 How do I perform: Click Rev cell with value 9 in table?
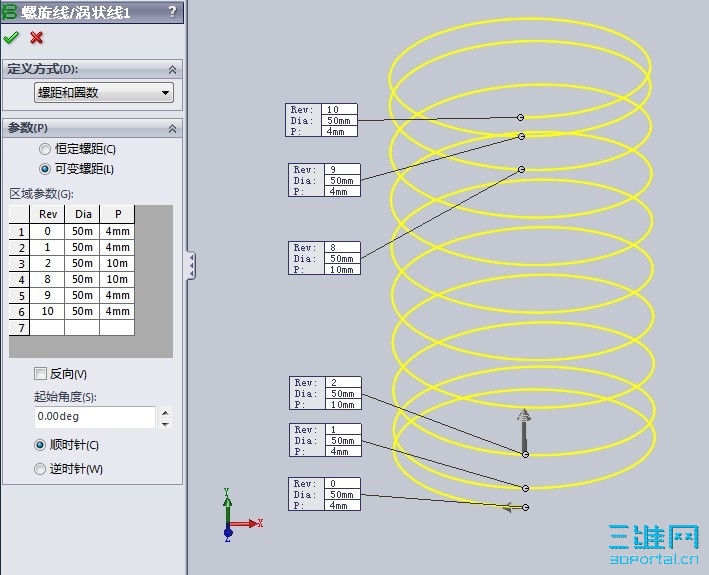pyautogui.click(x=47, y=295)
